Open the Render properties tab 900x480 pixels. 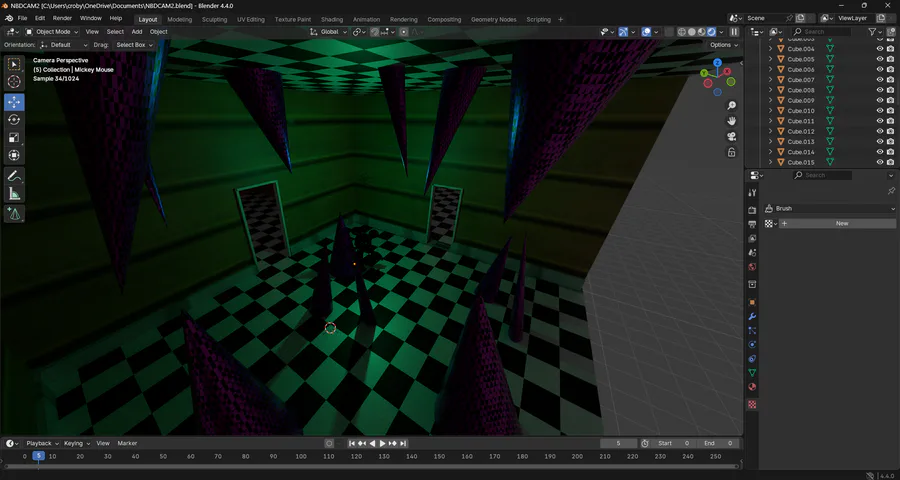click(x=752, y=210)
